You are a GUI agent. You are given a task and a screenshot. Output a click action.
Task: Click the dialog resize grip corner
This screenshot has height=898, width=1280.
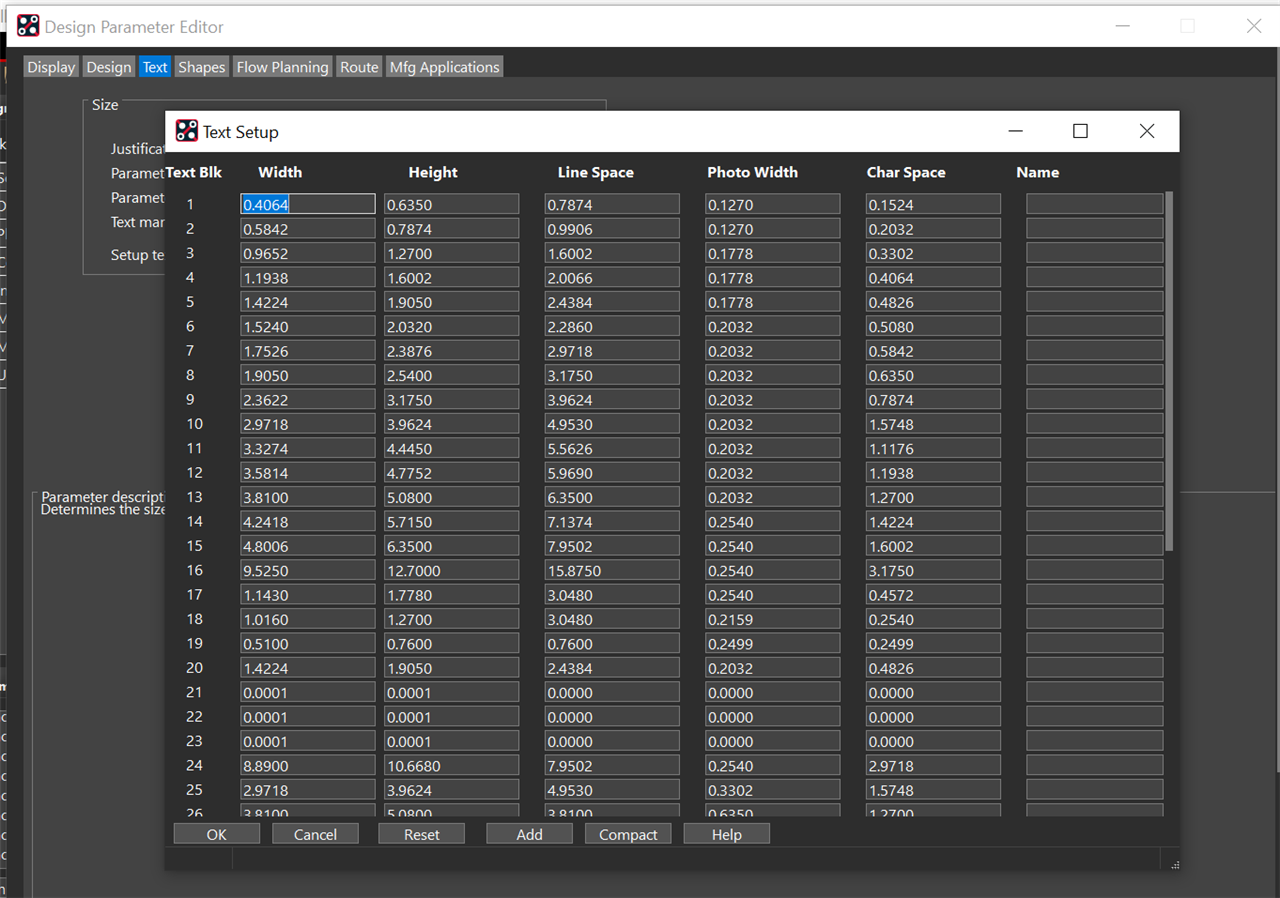pos(1175,865)
